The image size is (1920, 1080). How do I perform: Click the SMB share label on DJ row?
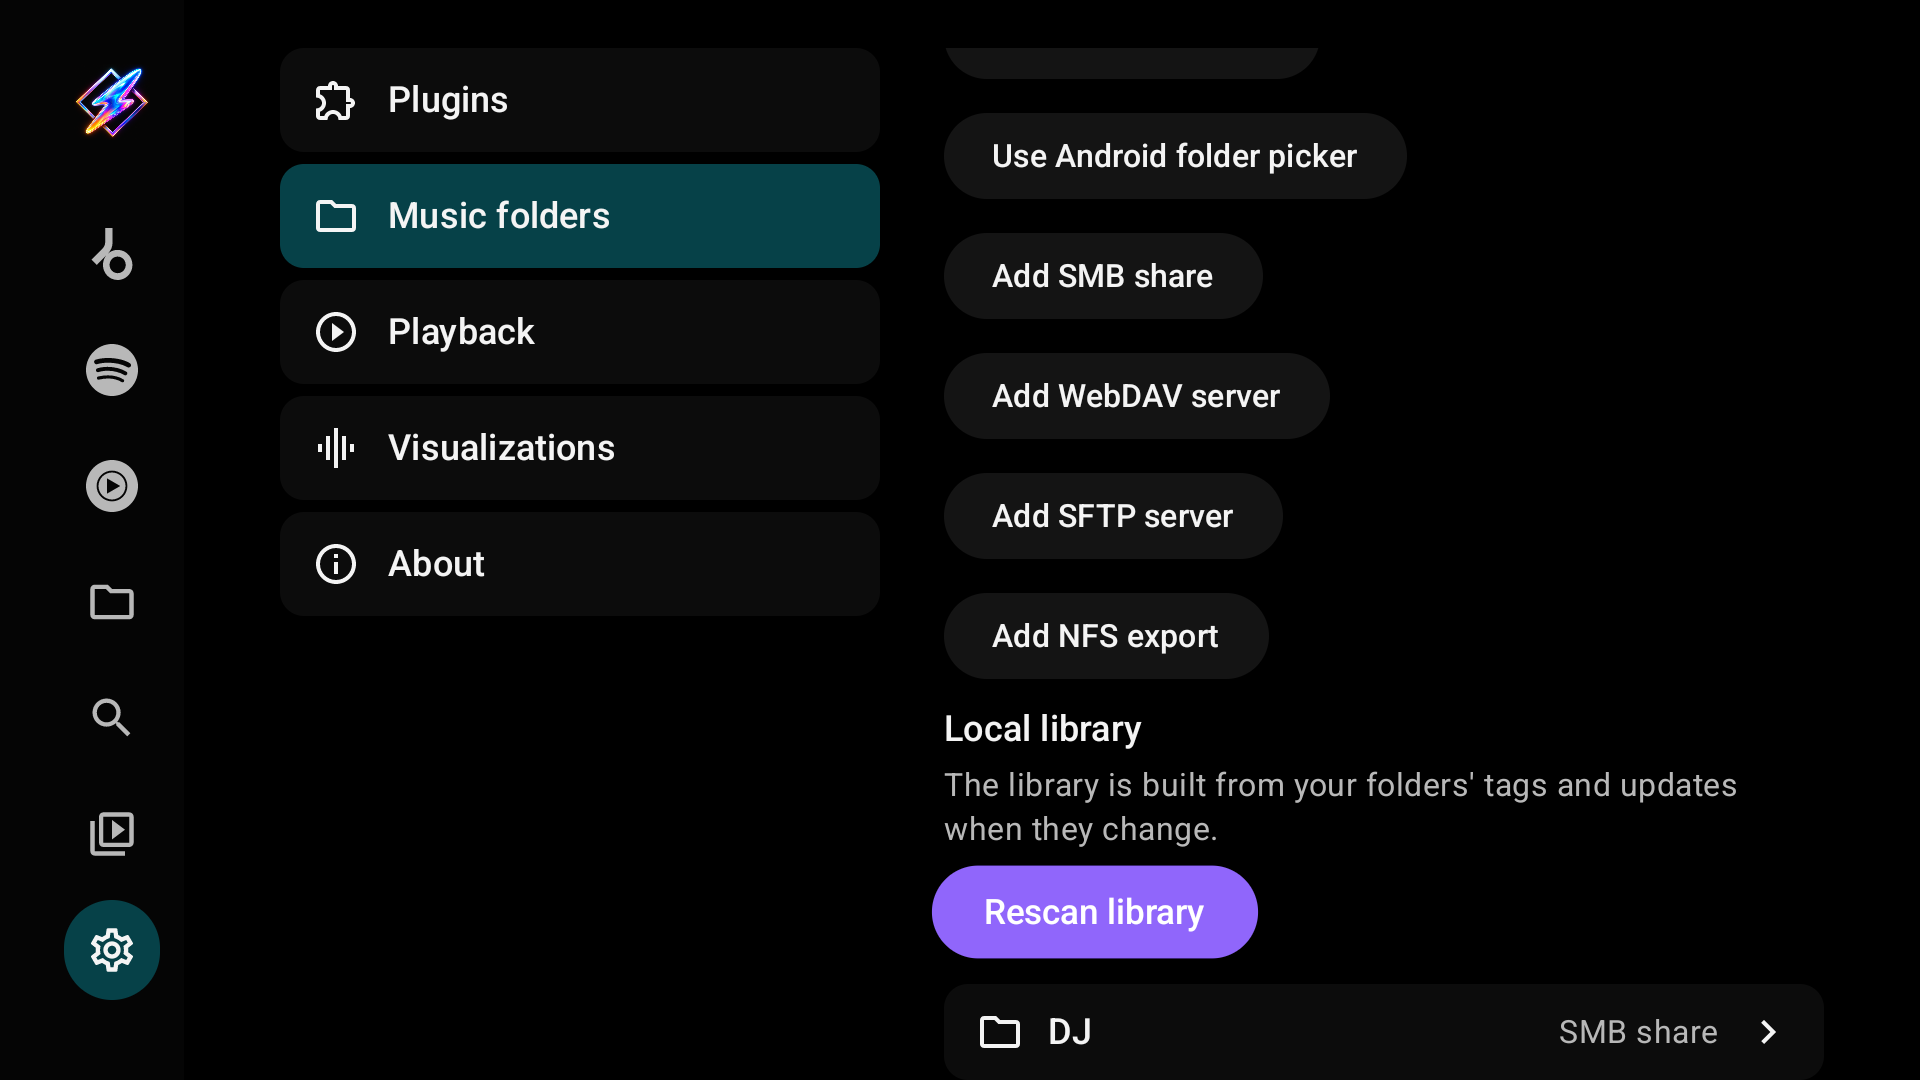pyautogui.click(x=1638, y=1032)
